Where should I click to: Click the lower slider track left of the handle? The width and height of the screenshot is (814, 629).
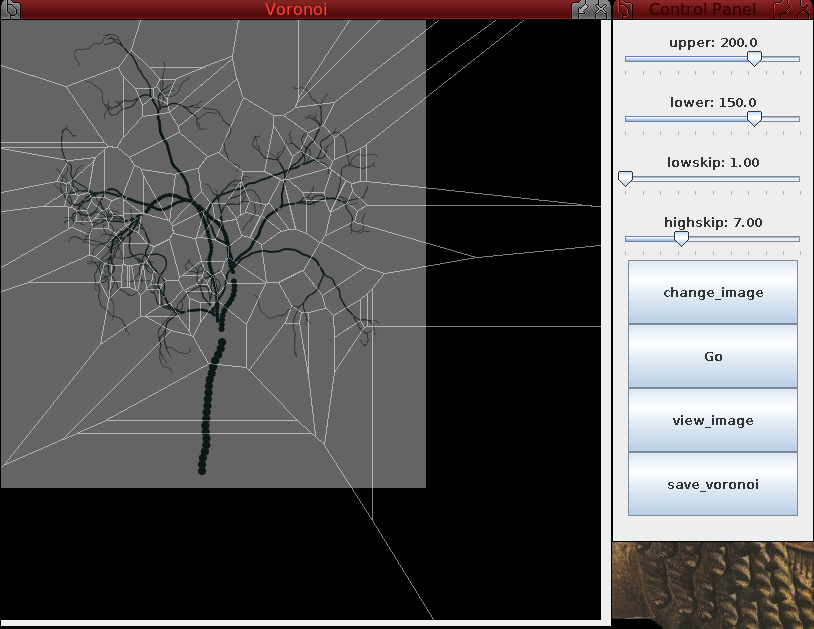(x=690, y=118)
